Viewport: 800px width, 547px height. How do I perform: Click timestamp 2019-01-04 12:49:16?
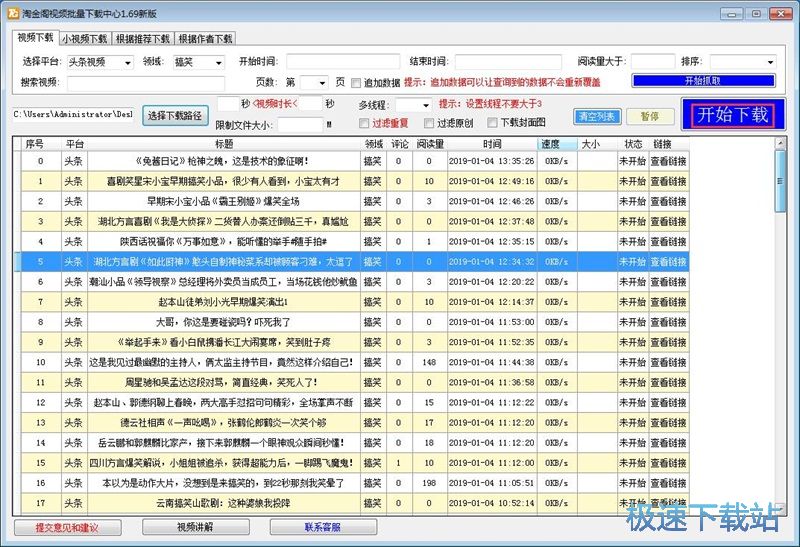[x=492, y=181]
